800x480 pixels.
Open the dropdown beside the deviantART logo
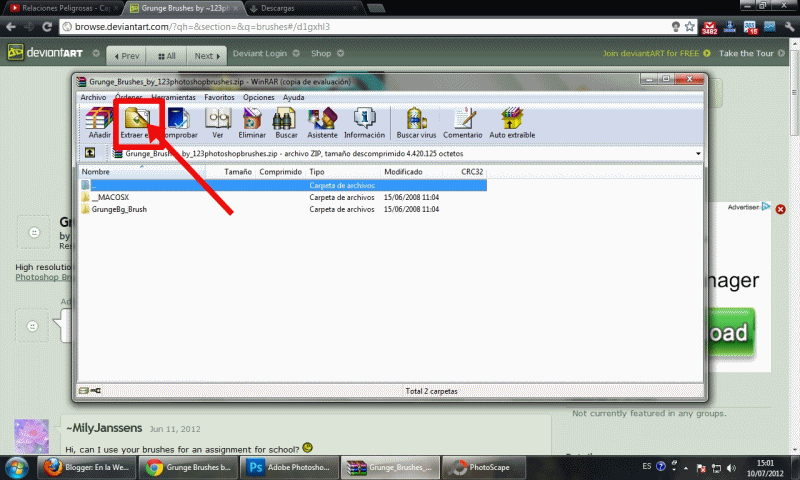click(x=95, y=53)
